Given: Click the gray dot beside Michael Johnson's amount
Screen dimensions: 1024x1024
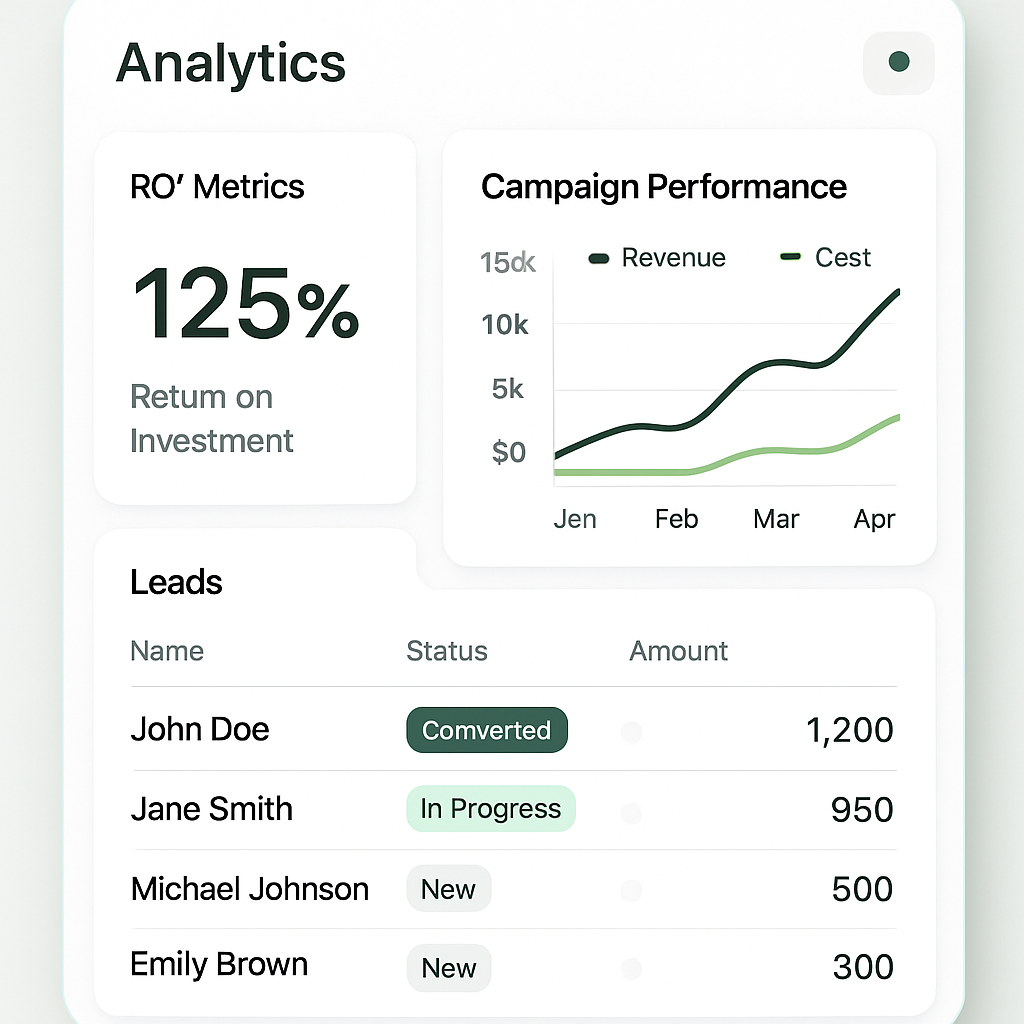Looking at the screenshot, I should tap(631, 889).
